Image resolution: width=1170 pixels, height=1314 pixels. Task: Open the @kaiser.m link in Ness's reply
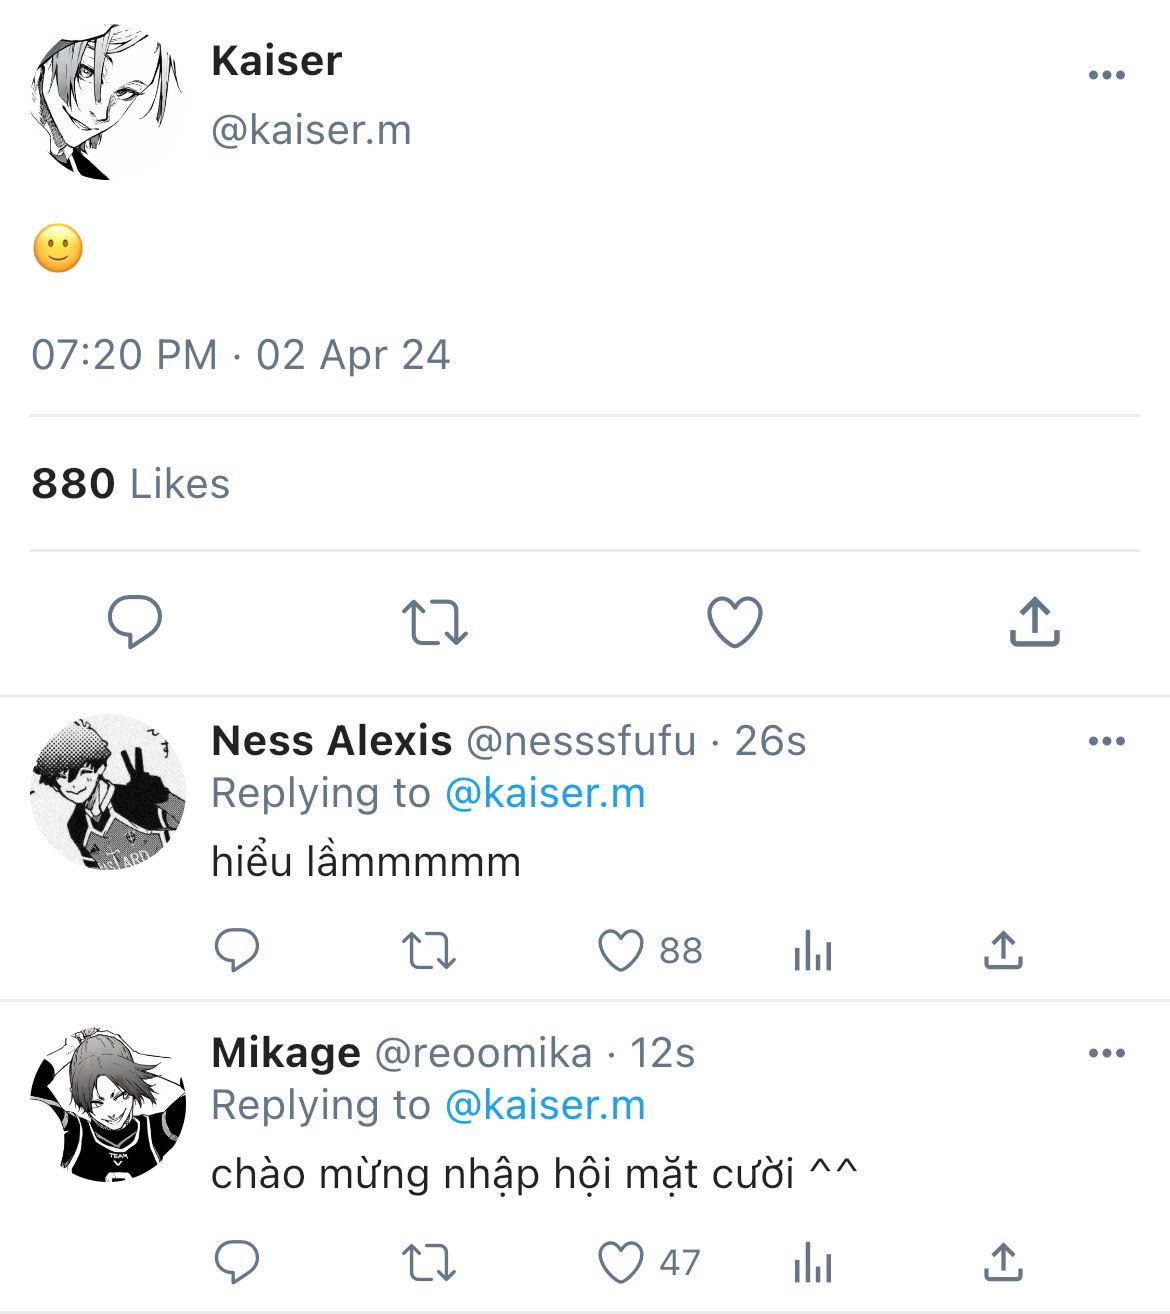coord(545,794)
